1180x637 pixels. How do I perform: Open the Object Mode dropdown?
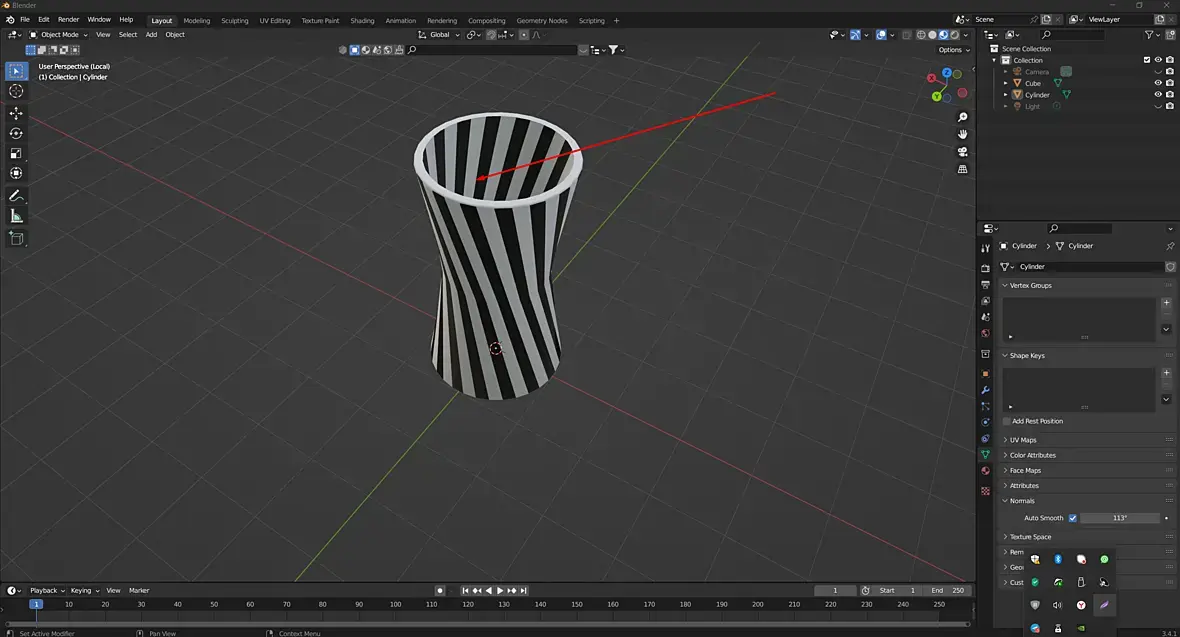tap(59, 35)
